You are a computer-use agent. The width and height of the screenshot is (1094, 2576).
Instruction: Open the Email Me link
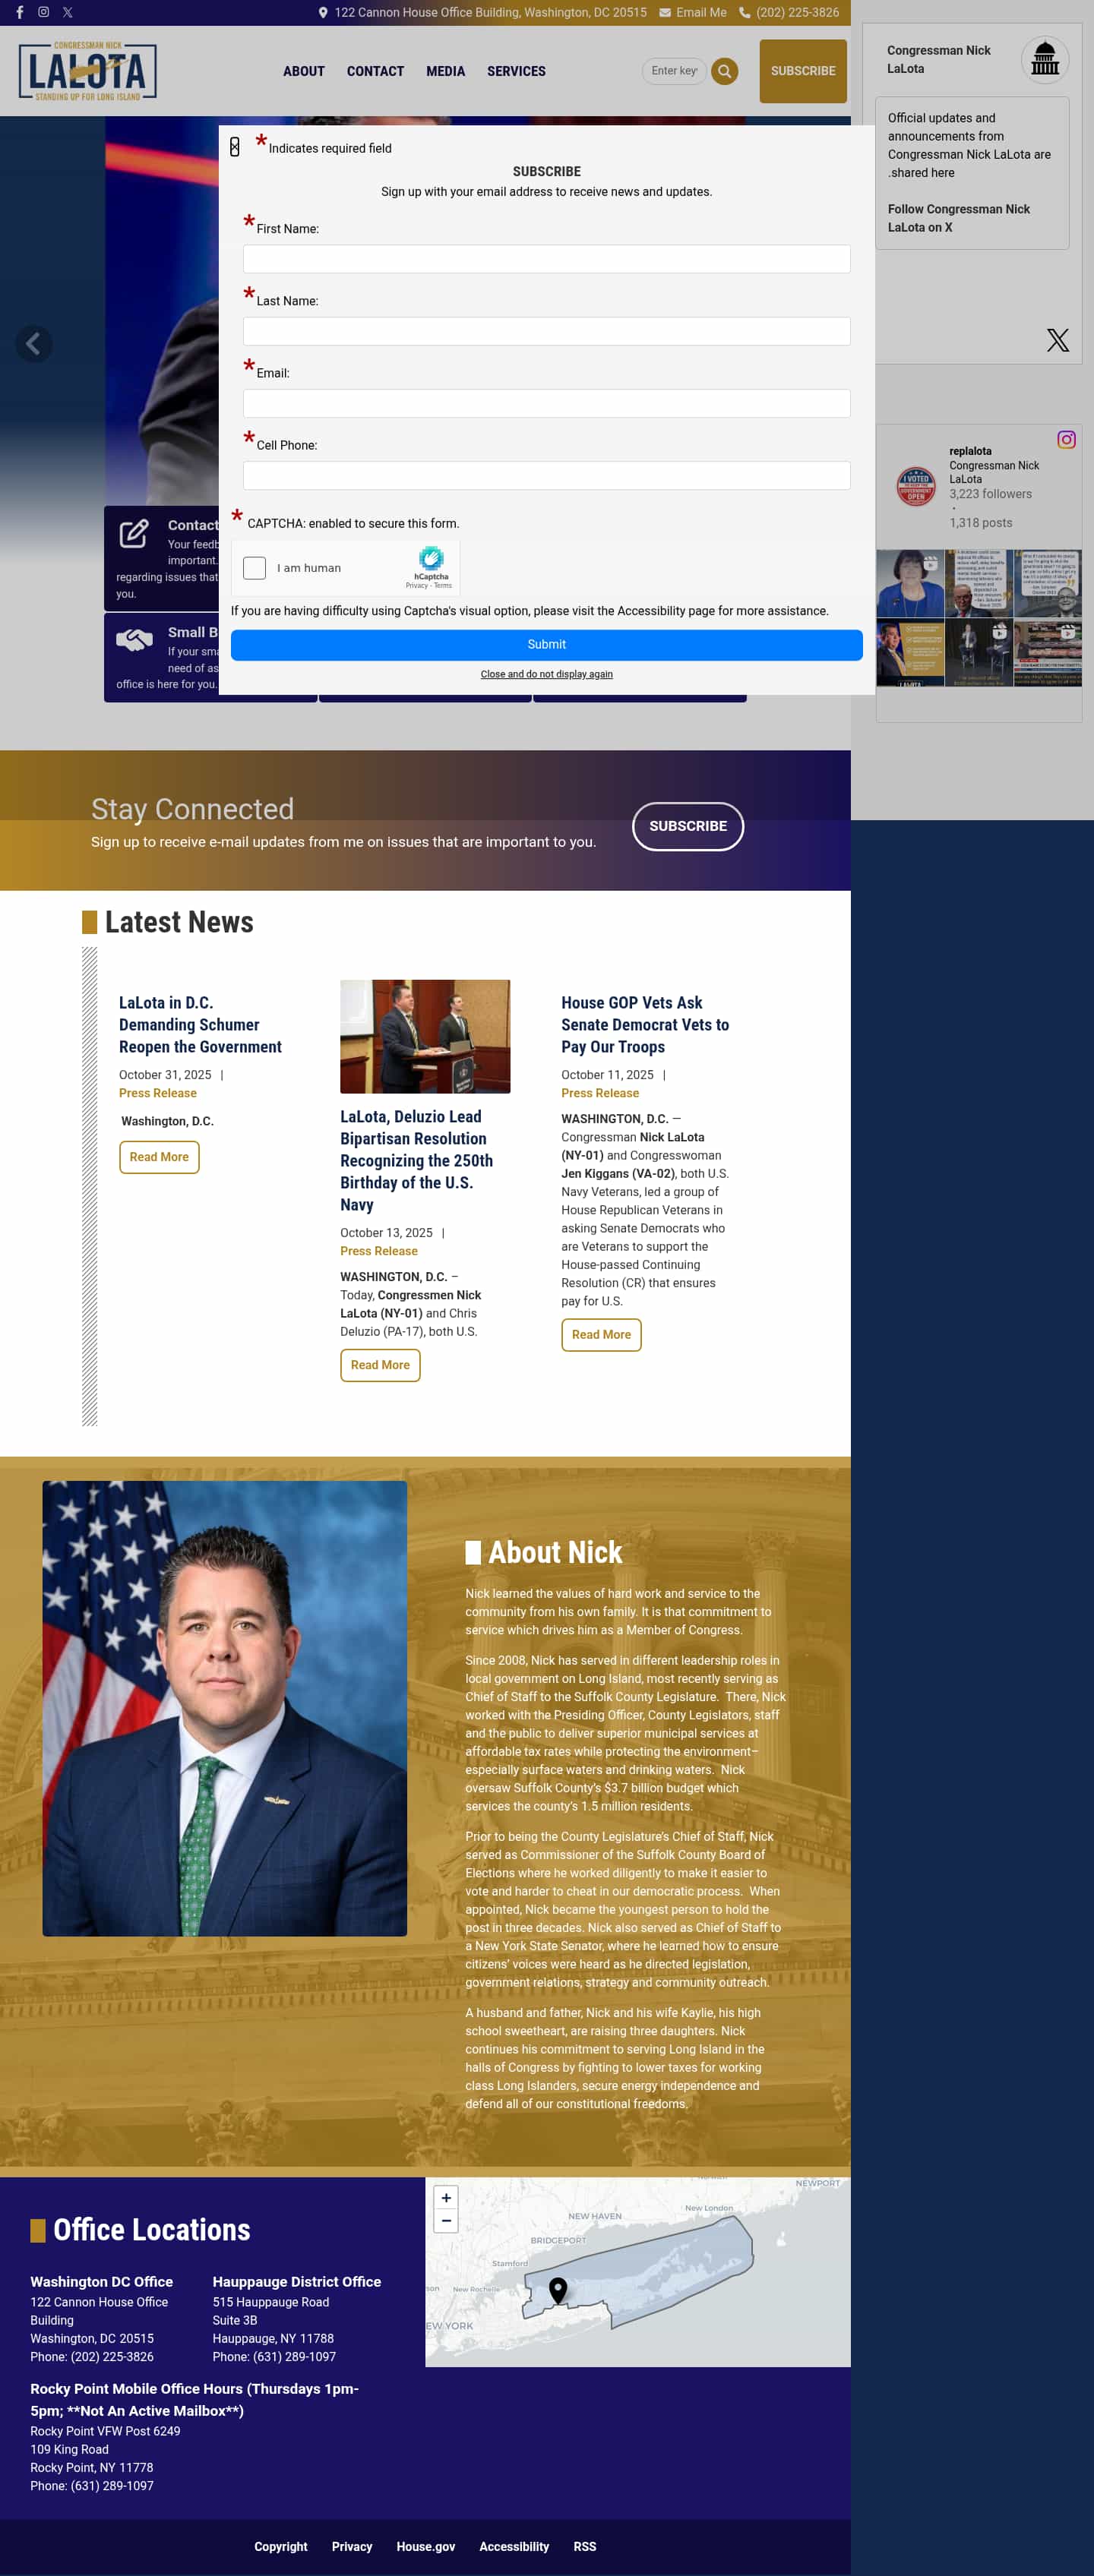[701, 13]
